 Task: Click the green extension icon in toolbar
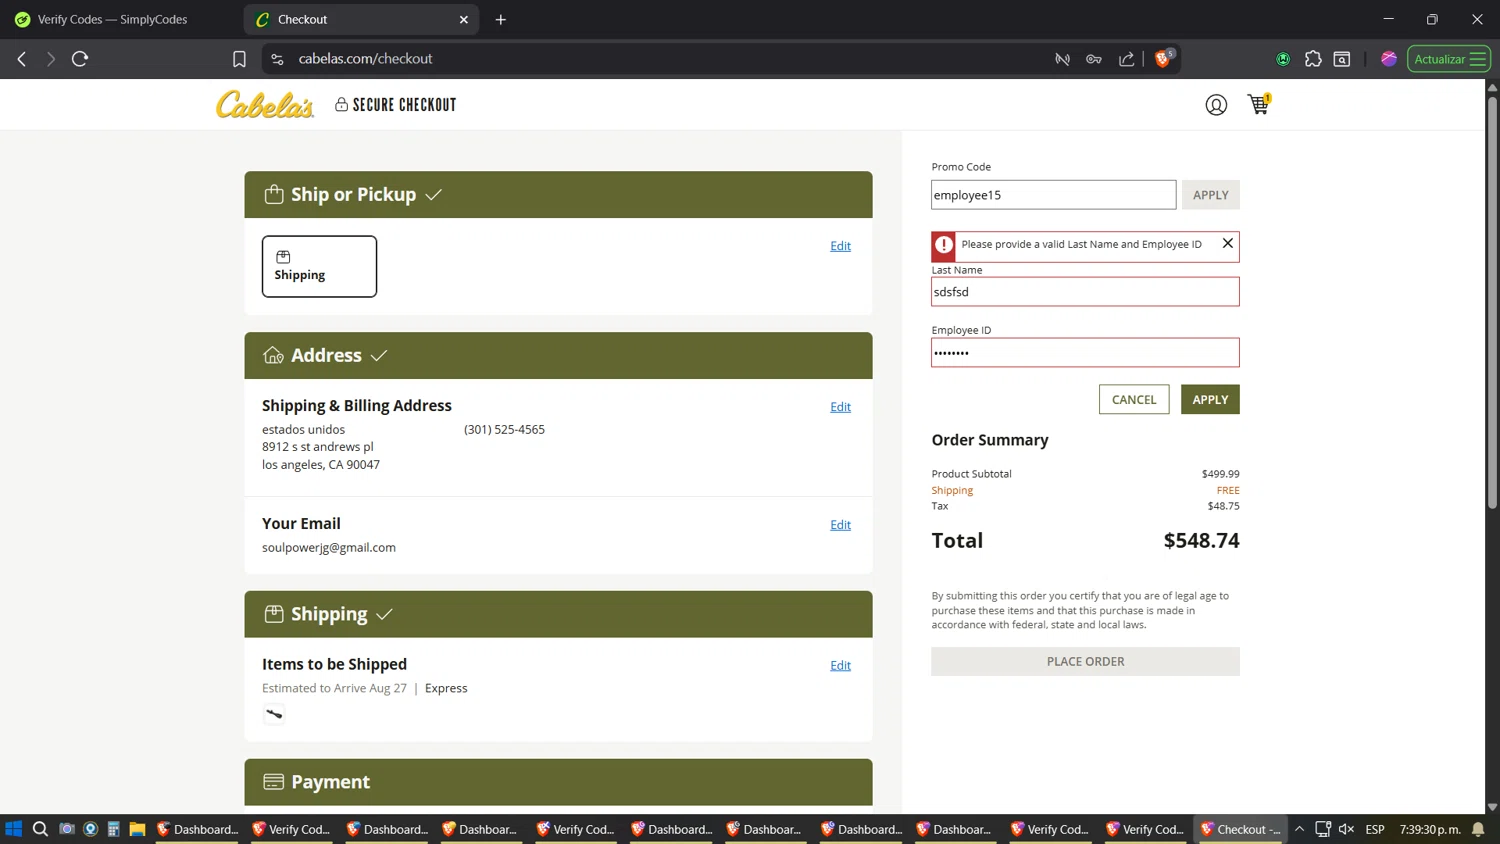[1283, 59]
